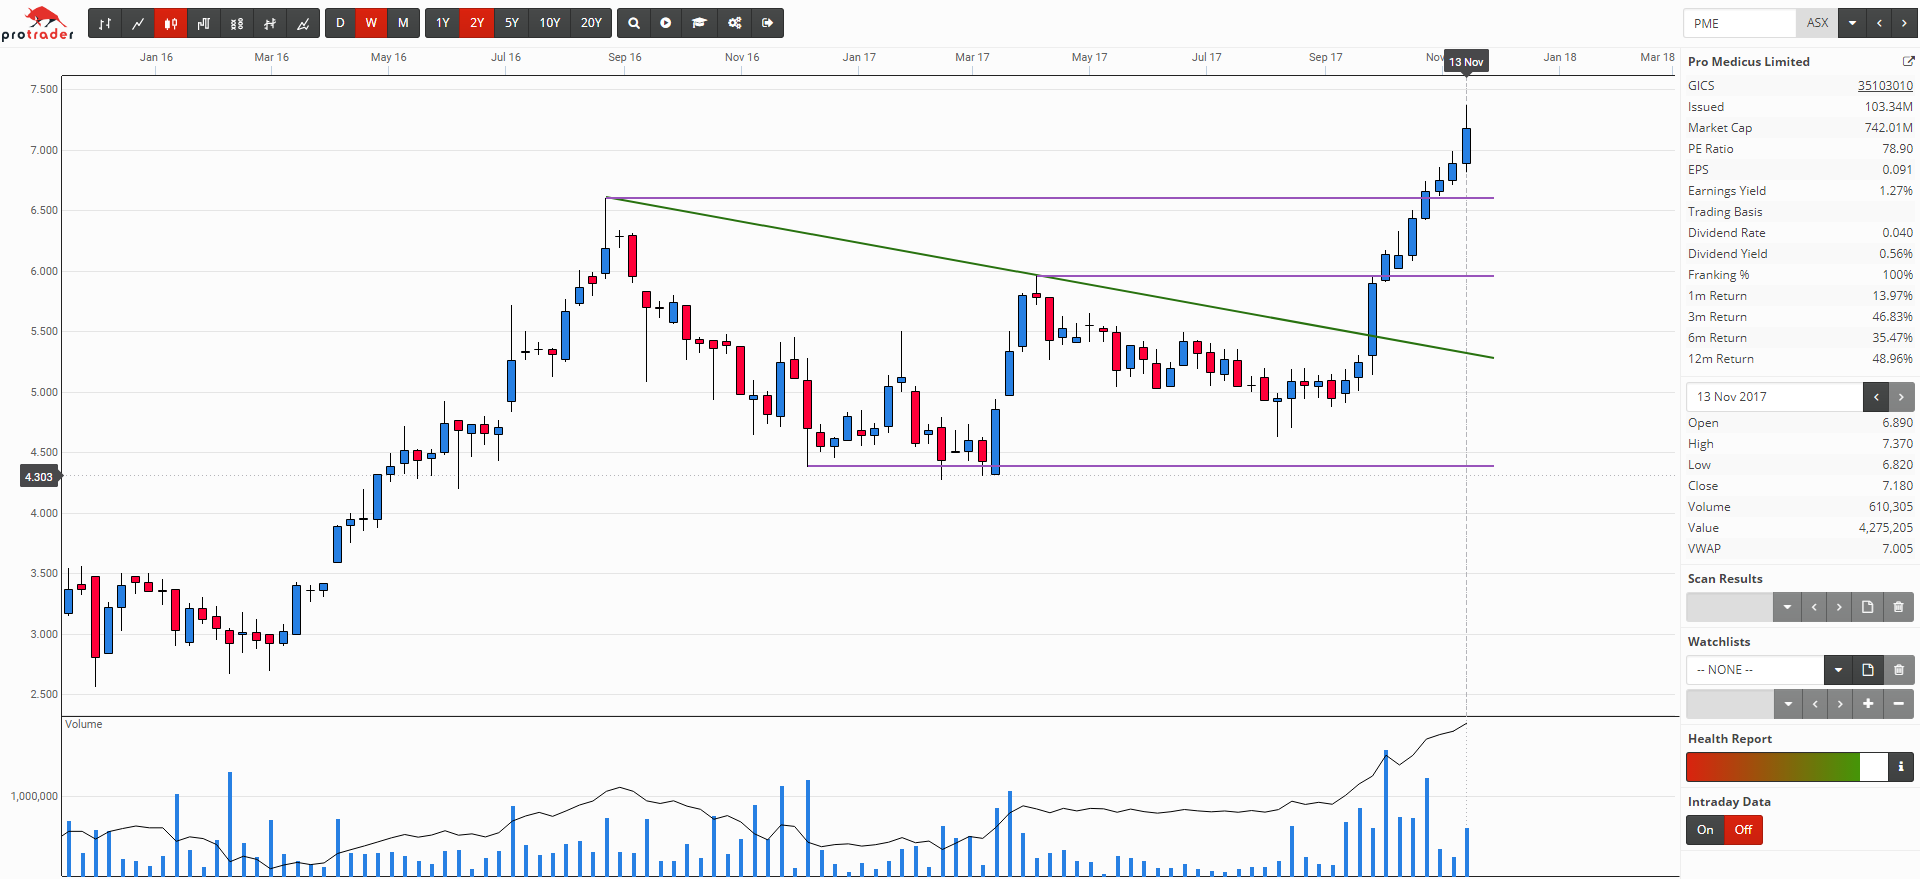The width and height of the screenshot is (1920, 879).
Task: Click the PE Ratio value 78.90
Action: [1897, 149]
